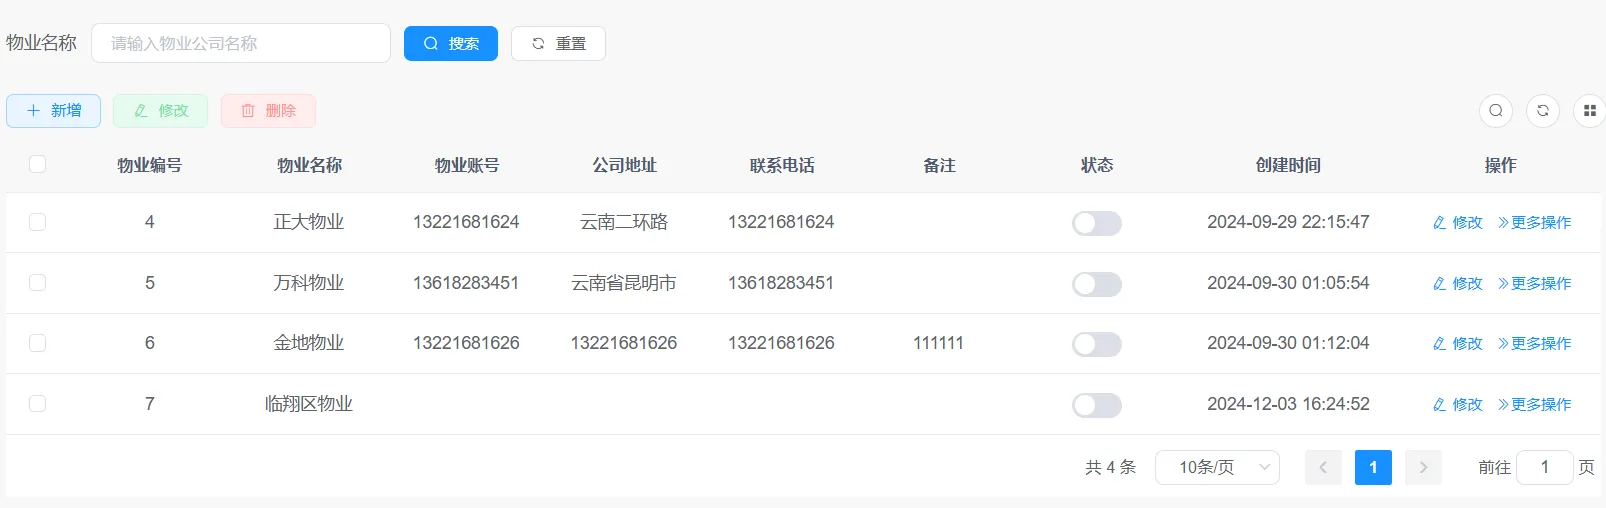Click the next page arrow

coord(1423,467)
